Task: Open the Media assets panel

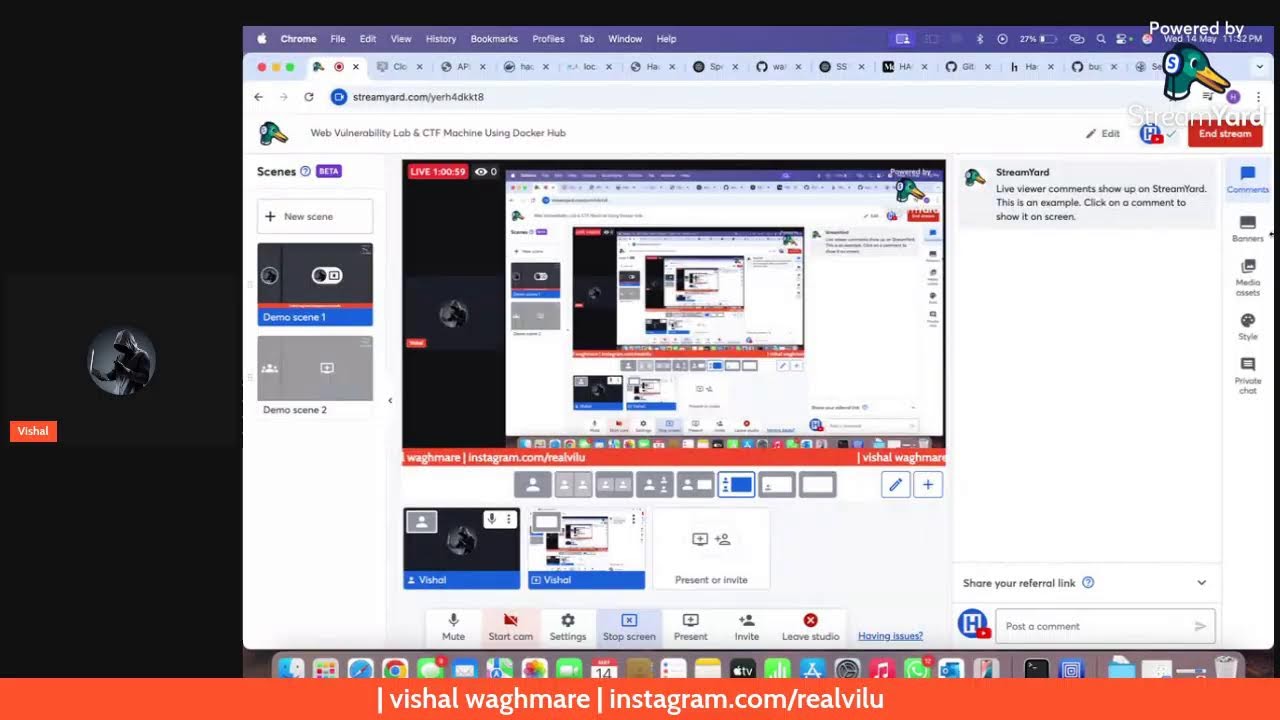Action: 1248,277
